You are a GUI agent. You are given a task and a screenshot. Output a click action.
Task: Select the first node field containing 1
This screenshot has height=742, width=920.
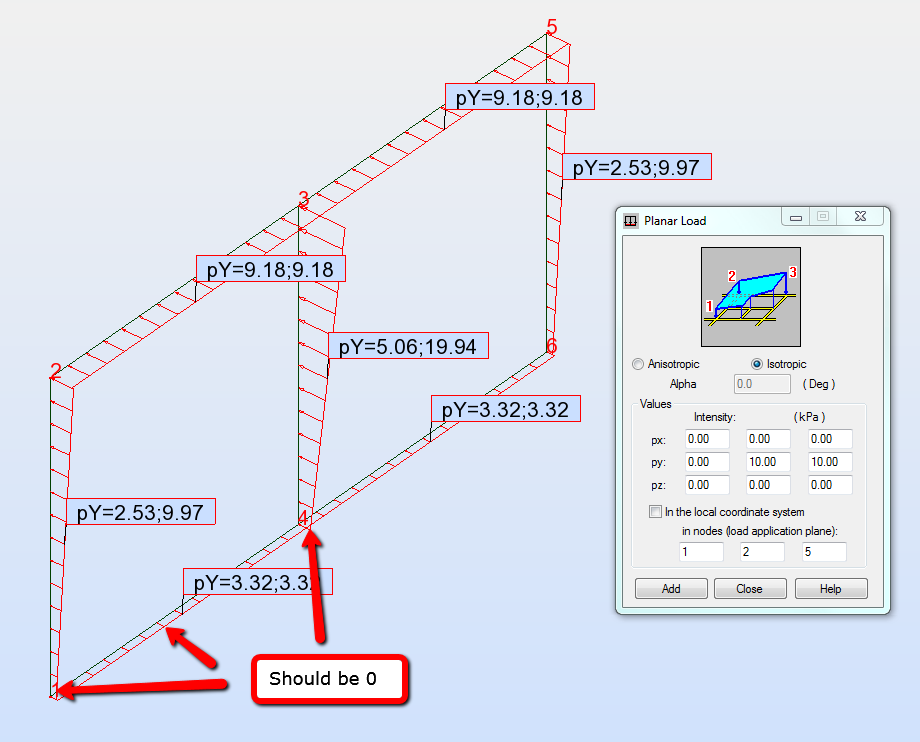pyautogui.click(x=700, y=551)
